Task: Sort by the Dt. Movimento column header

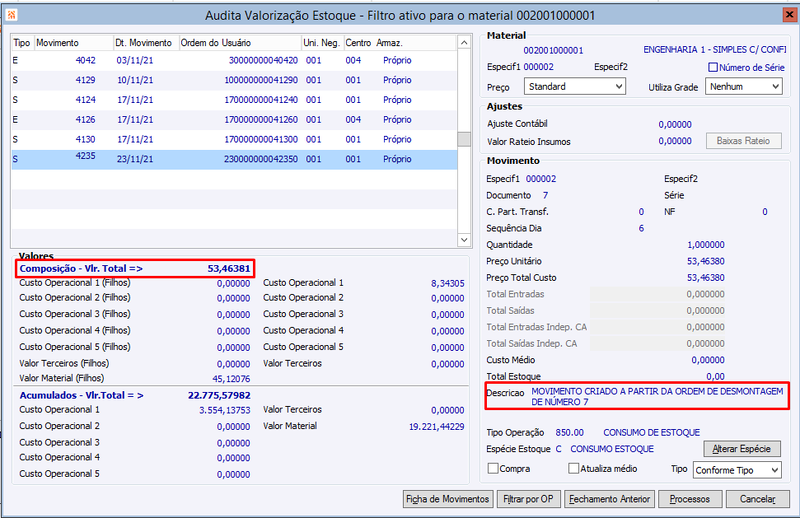Action: (x=145, y=43)
